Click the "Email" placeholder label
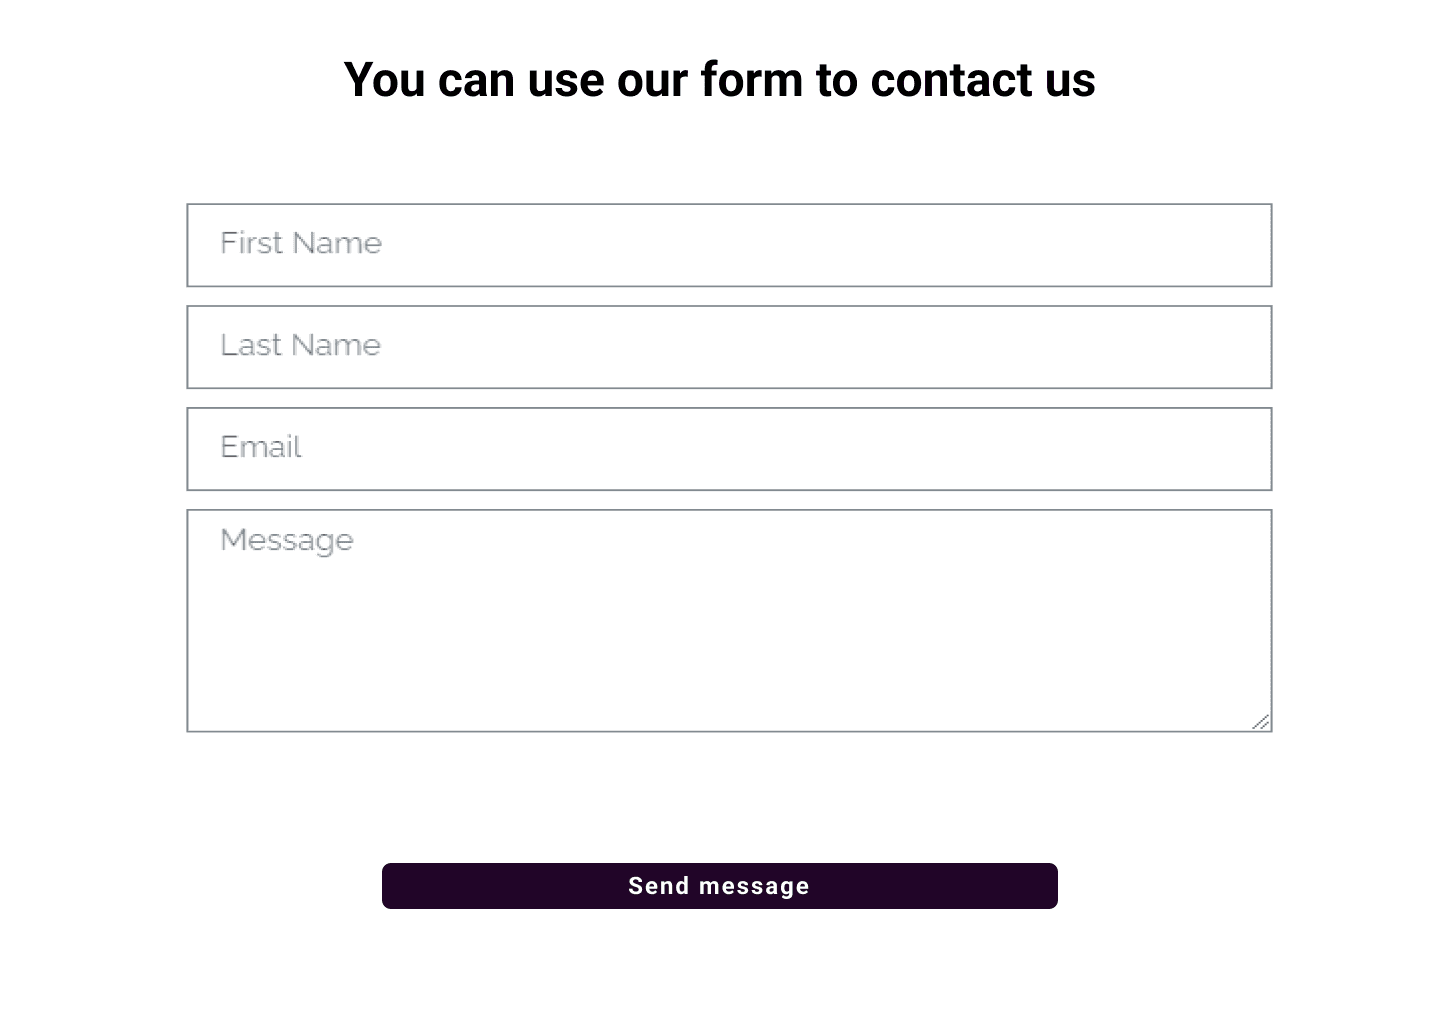 click(x=260, y=447)
